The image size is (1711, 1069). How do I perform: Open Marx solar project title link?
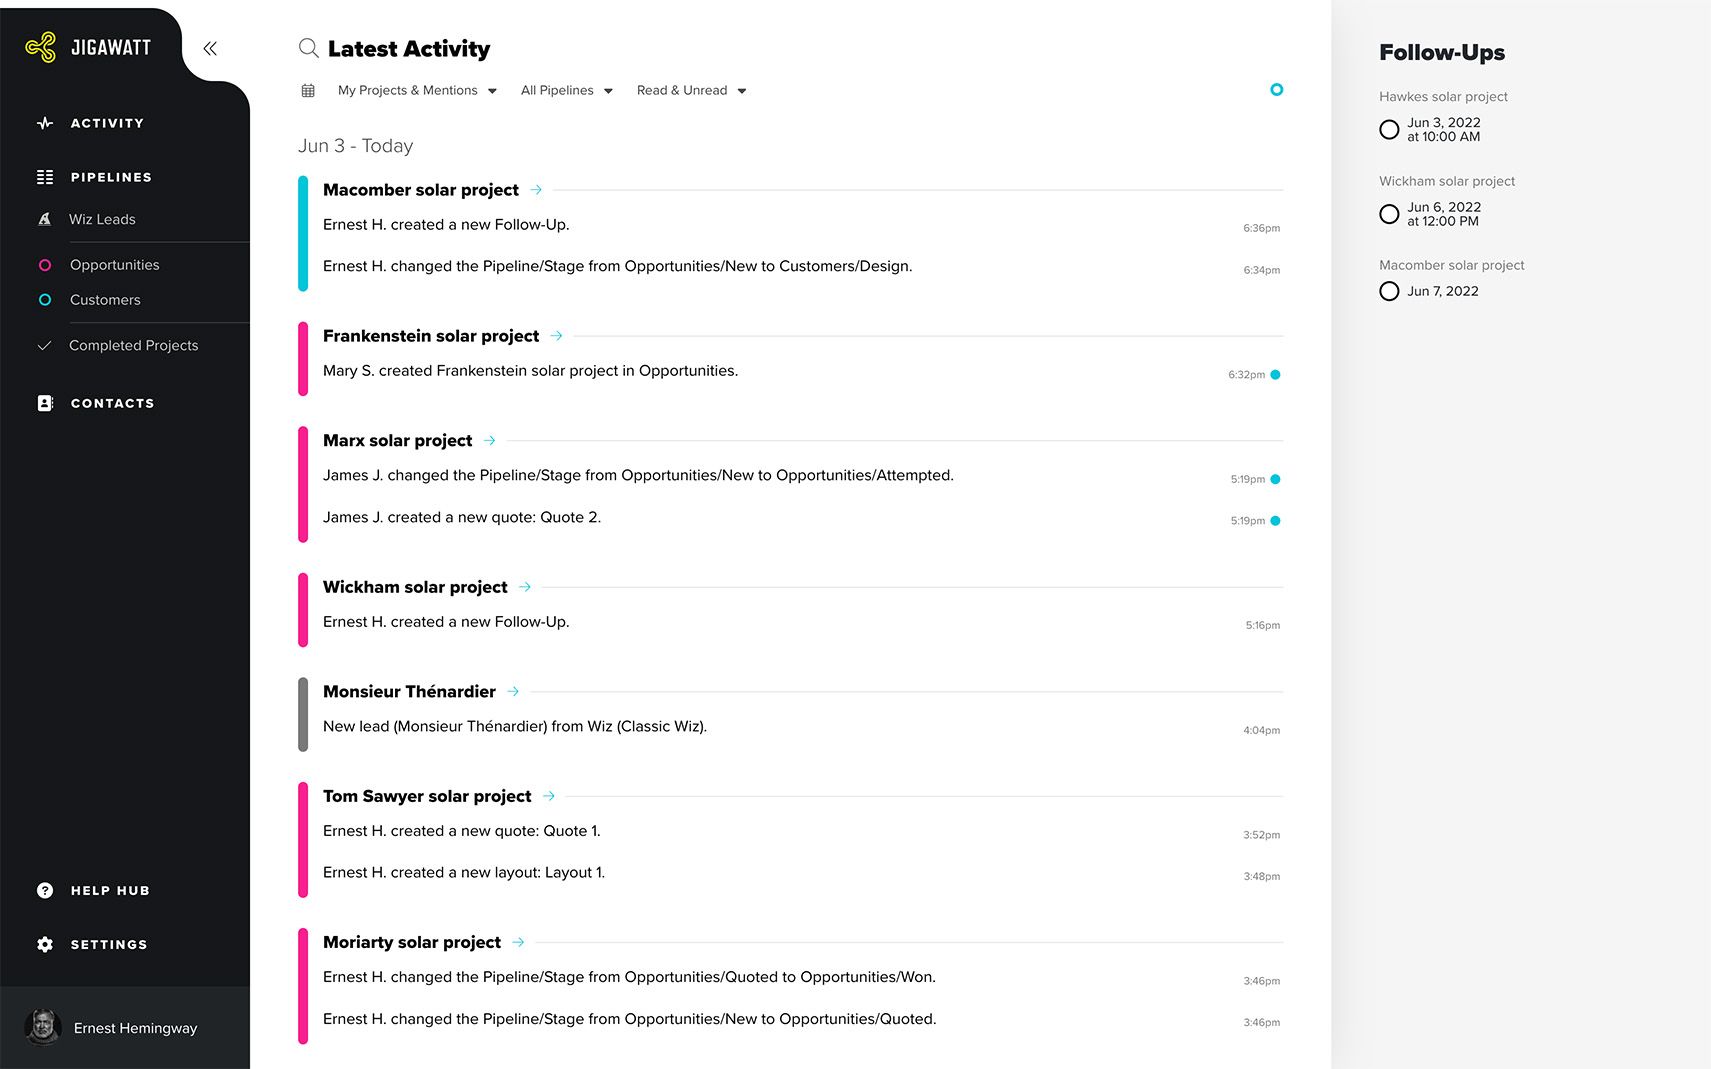pyautogui.click(x=397, y=440)
